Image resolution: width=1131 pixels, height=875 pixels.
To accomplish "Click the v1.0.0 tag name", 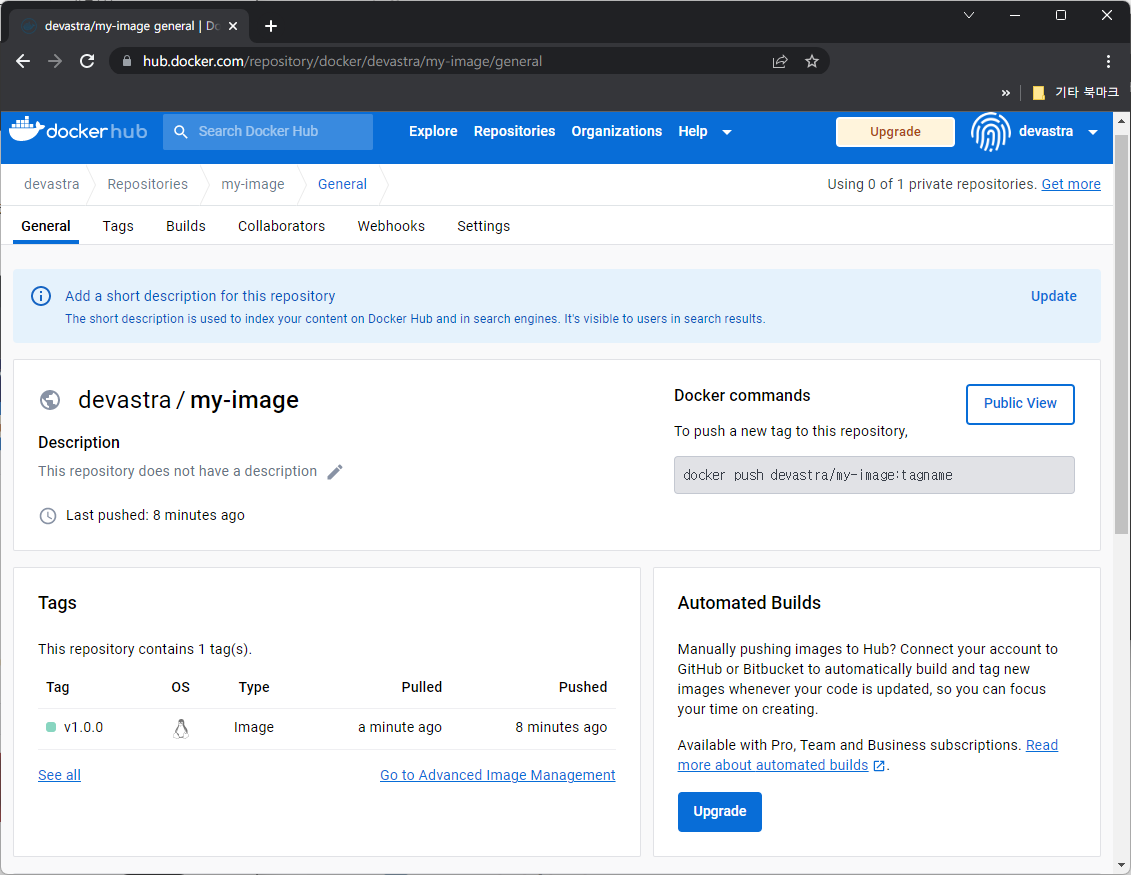I will coord(84,727).
